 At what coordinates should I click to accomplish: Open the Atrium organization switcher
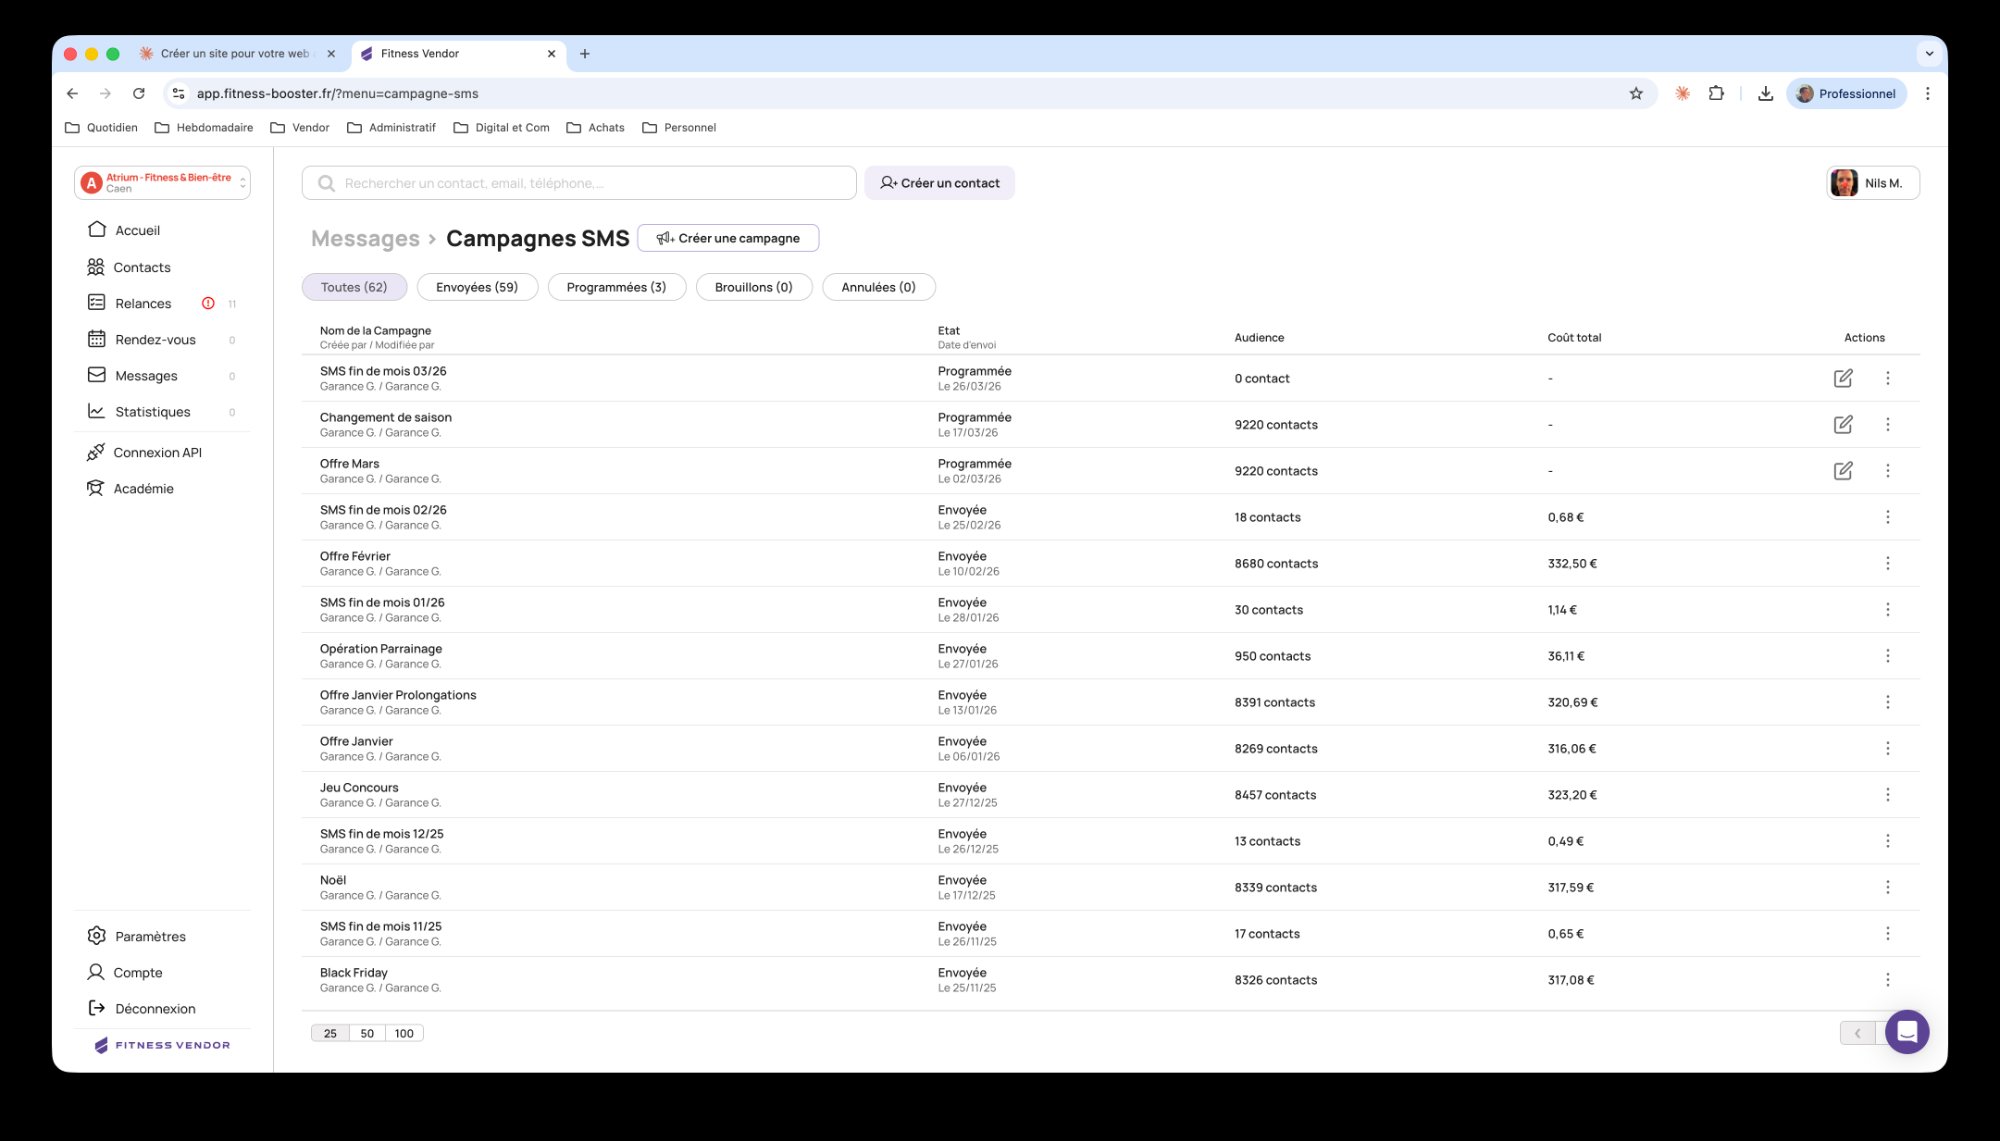click(x=162, y=182)
